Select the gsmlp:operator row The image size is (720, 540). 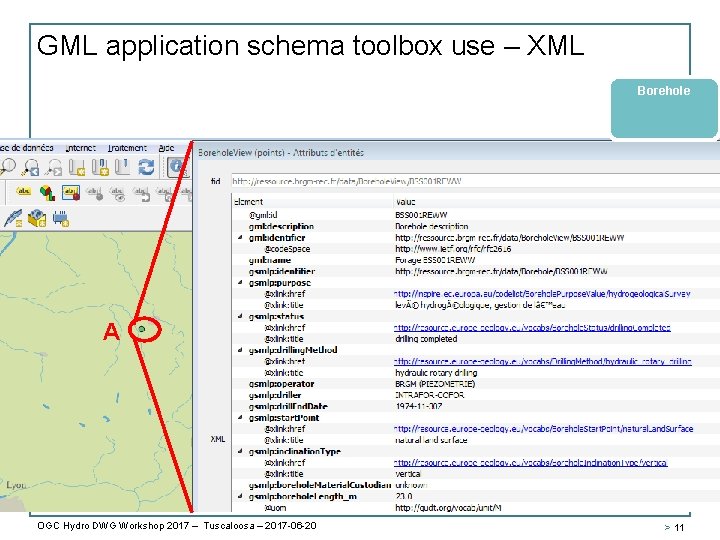coord(476,384)
